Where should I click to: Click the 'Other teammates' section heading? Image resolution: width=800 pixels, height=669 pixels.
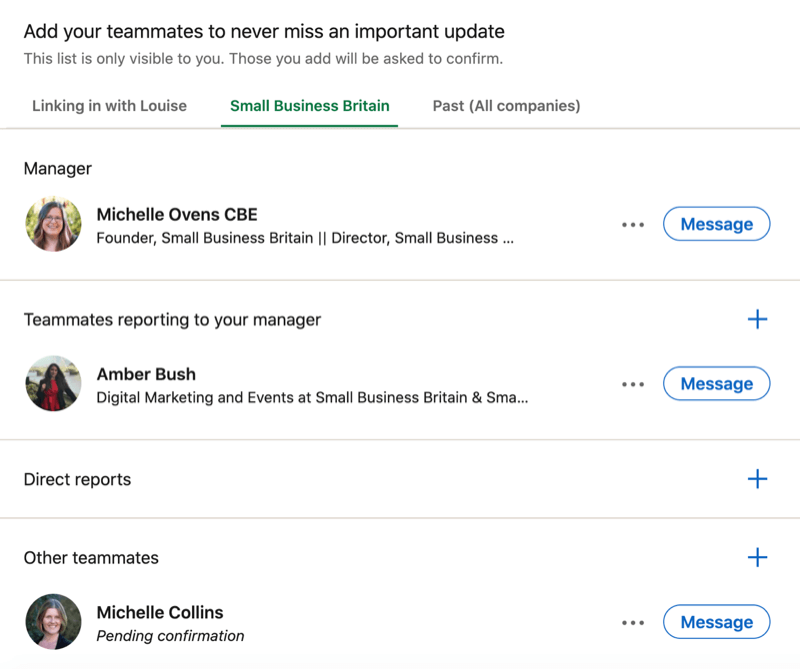tap(91, 558)
